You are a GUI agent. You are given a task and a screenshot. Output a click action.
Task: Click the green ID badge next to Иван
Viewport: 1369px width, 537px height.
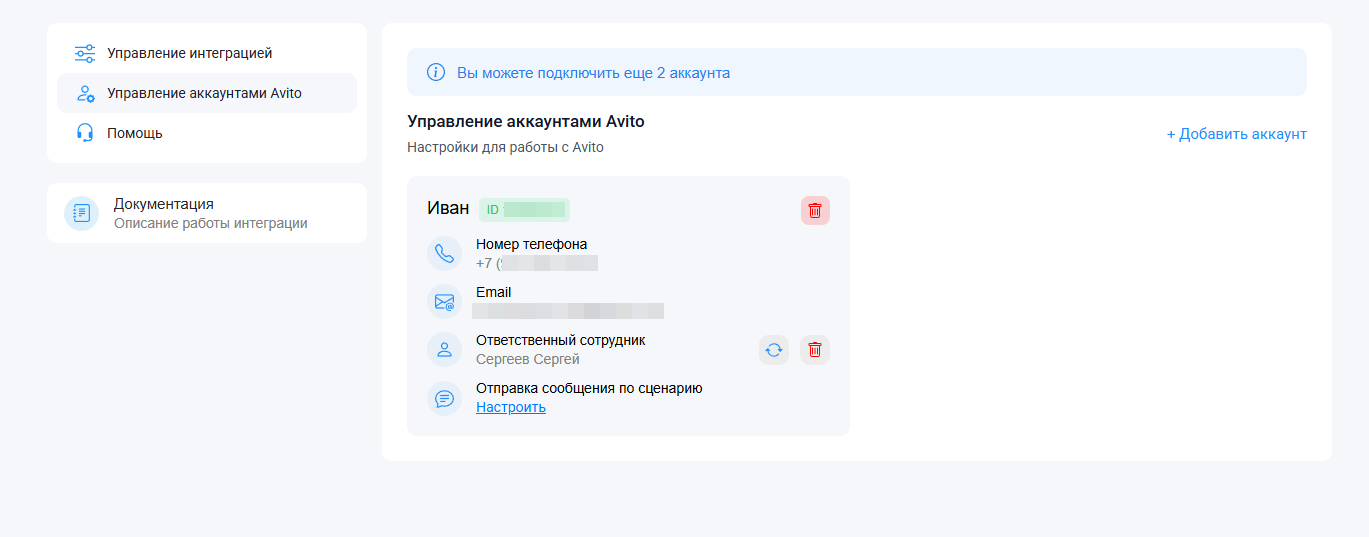(x=524, y=209)
